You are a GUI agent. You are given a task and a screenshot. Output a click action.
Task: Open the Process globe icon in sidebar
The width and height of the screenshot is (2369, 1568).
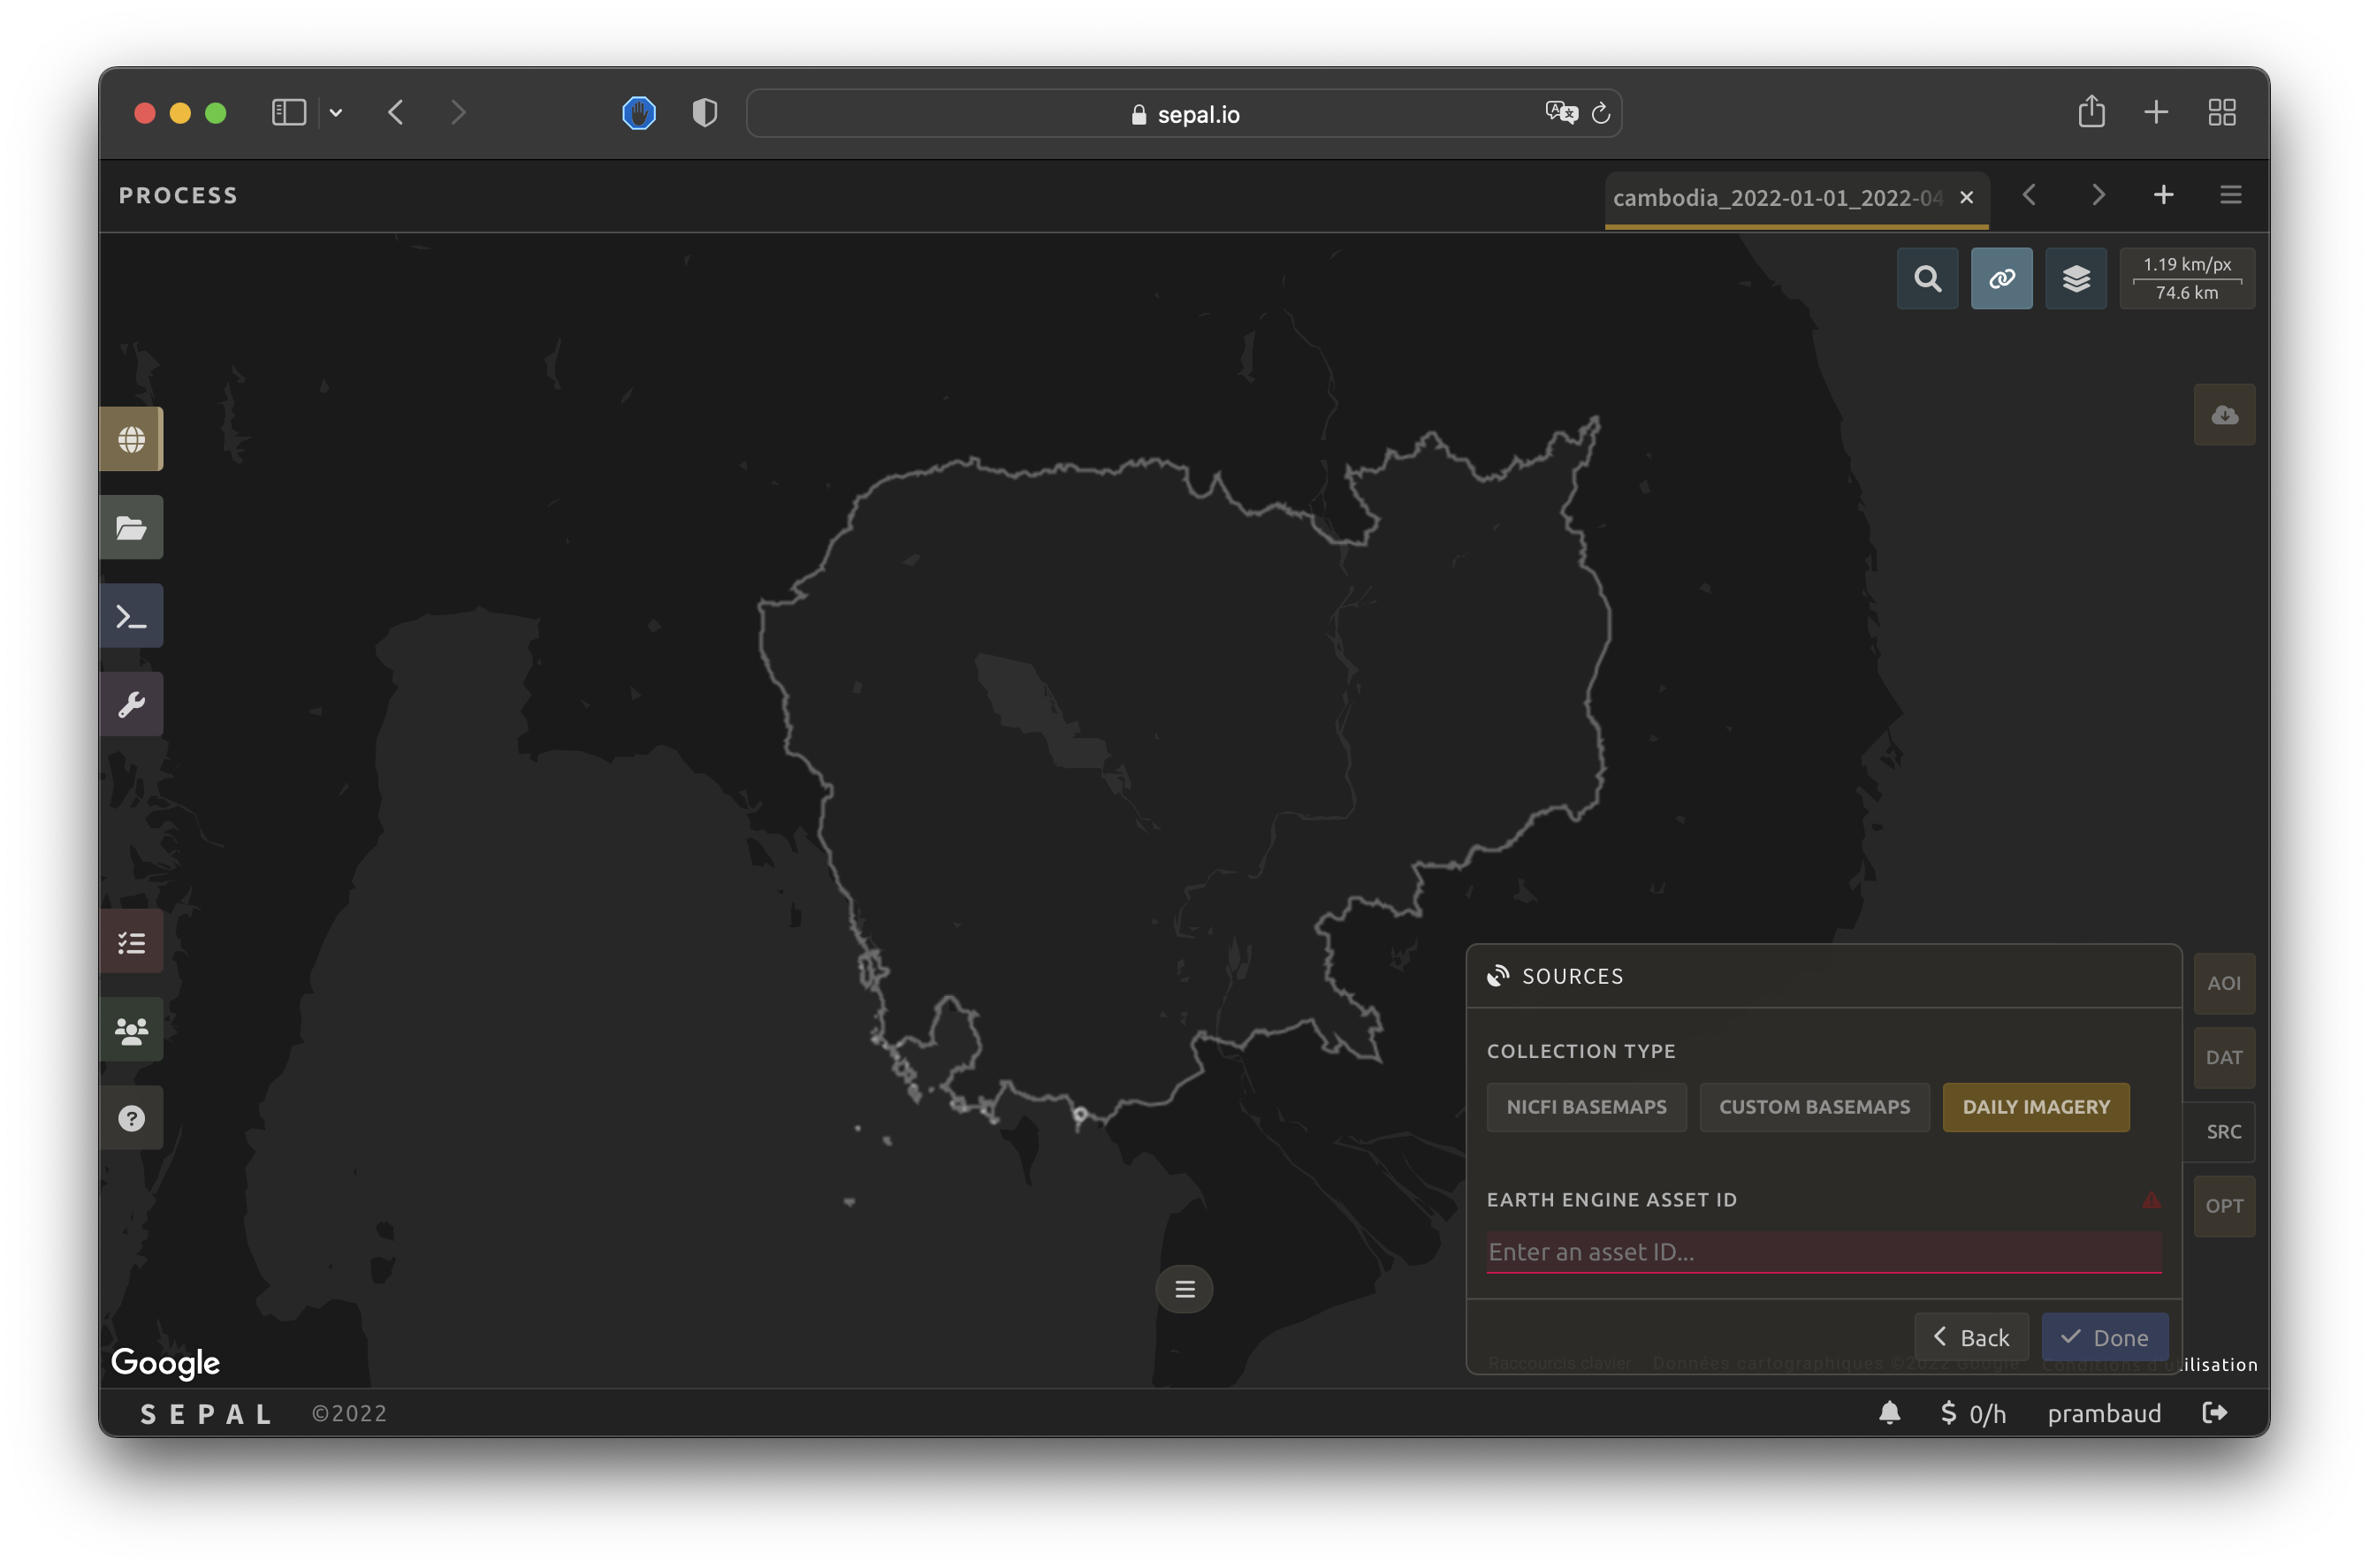[131, 439]
